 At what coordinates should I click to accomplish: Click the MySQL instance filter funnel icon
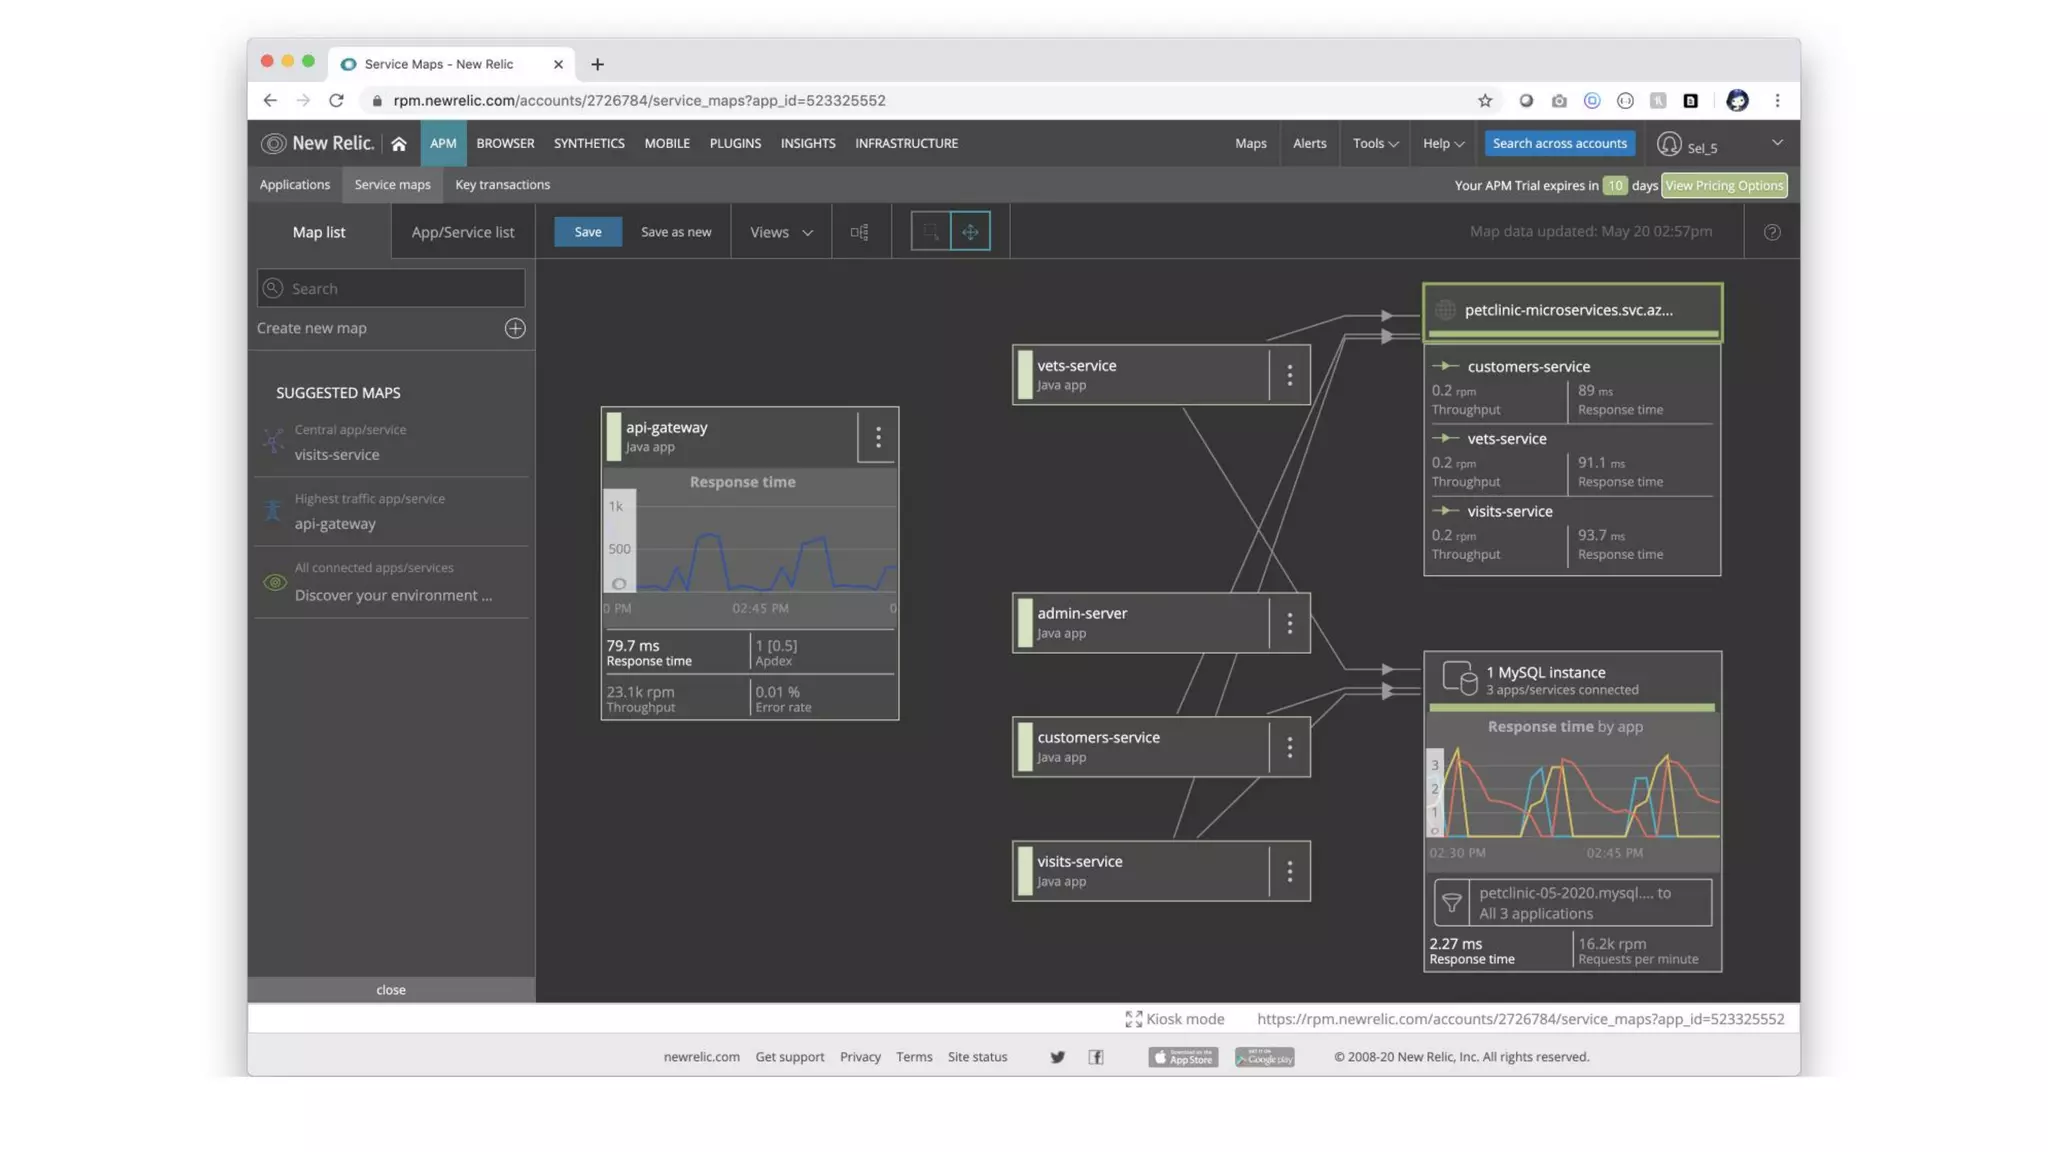(1451, 902)
